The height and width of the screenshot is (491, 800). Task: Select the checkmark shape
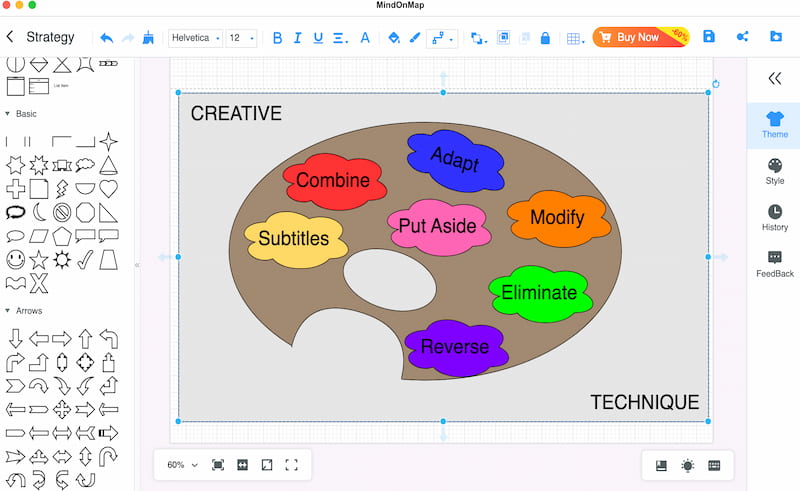coord(85,260)
